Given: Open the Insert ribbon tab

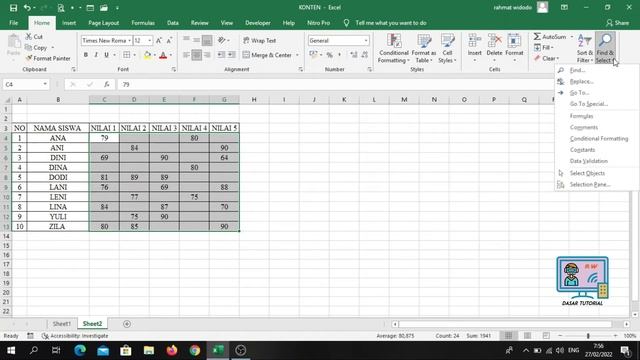Looking at the screenshot, I should pyautogui.click(x=69, y=23).
